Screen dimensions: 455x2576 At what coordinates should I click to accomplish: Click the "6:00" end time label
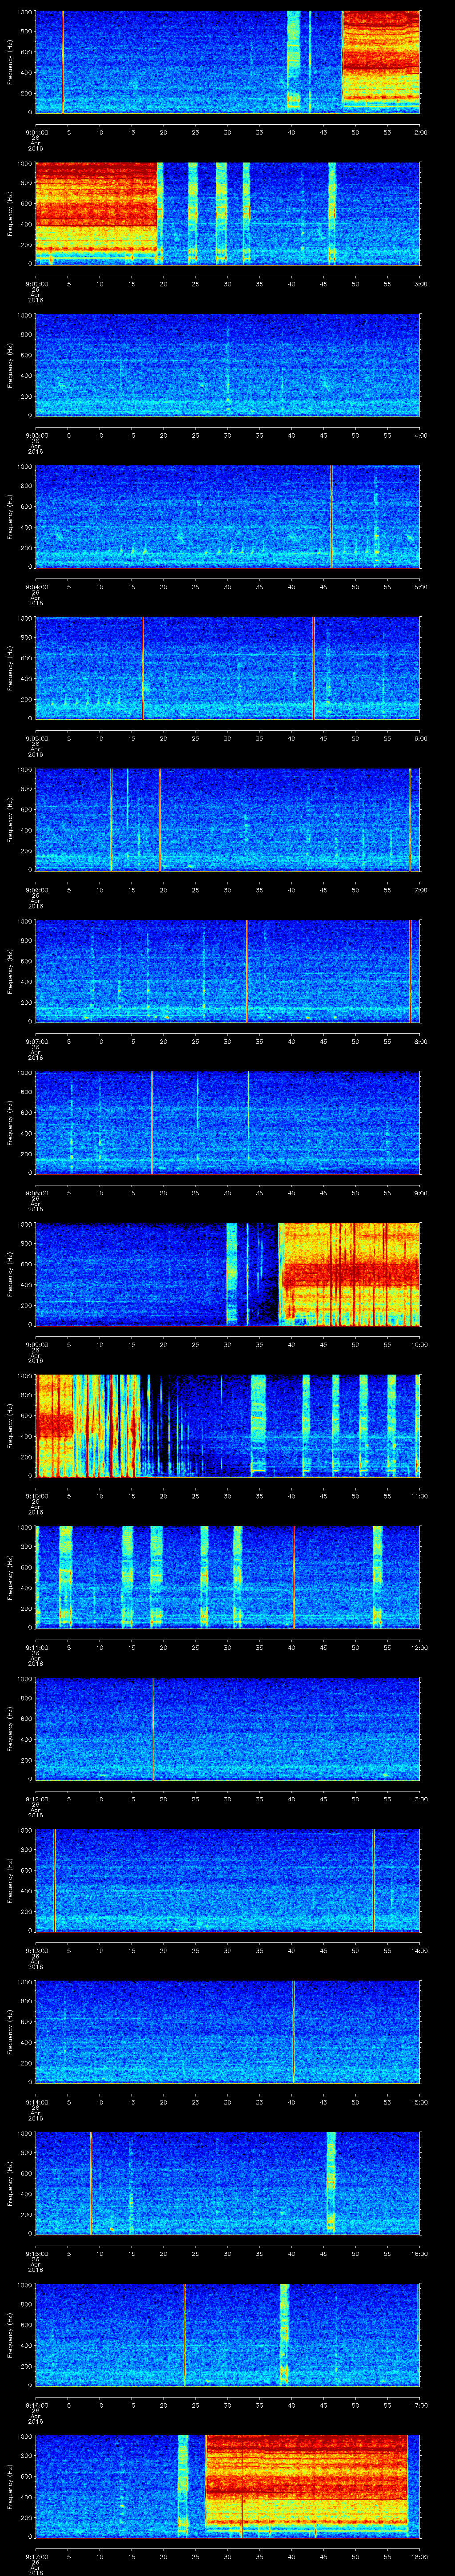(x=420, y=738)
